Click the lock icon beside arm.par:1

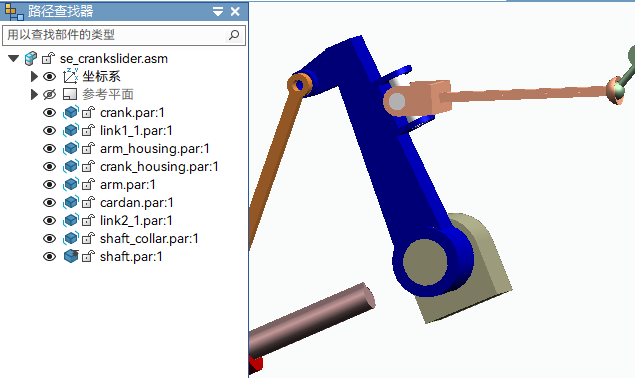point(88,184)
